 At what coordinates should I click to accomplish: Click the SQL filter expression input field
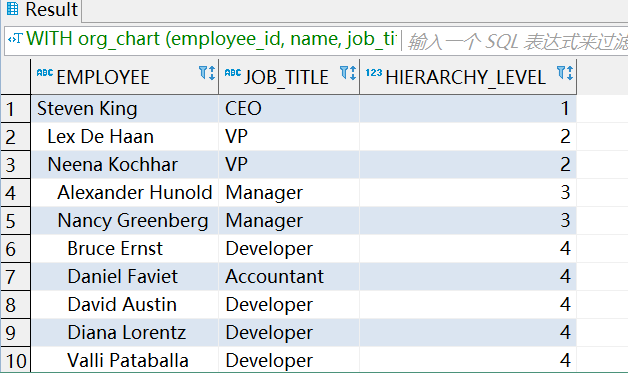click(515, 41)
